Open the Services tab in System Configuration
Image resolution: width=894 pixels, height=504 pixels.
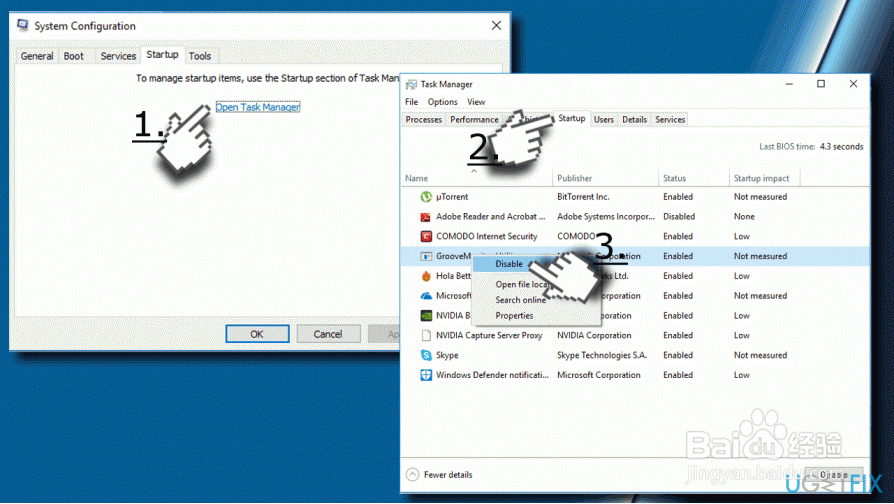(118, 56)
